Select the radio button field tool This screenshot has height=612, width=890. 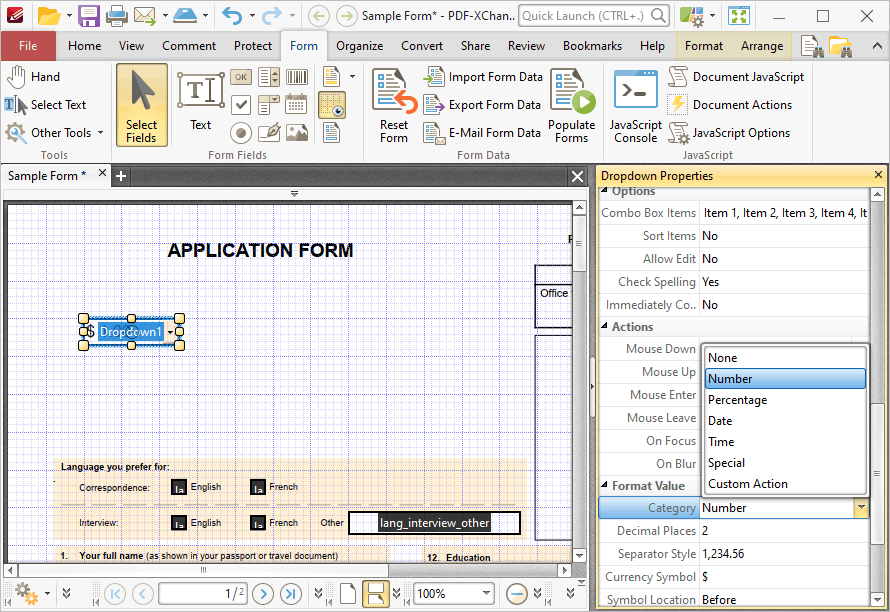[x=241, y=133]
